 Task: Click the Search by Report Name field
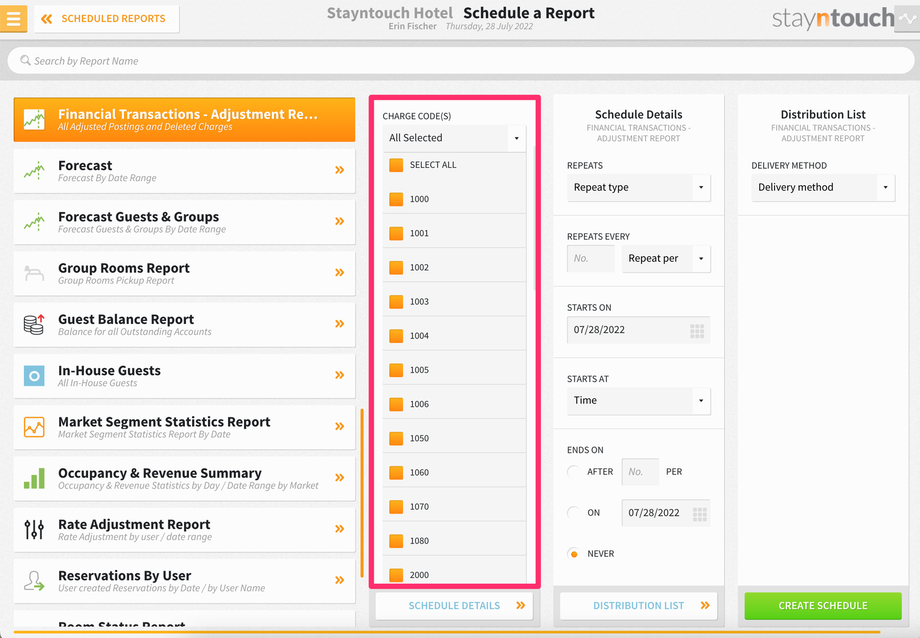[461, 60]
